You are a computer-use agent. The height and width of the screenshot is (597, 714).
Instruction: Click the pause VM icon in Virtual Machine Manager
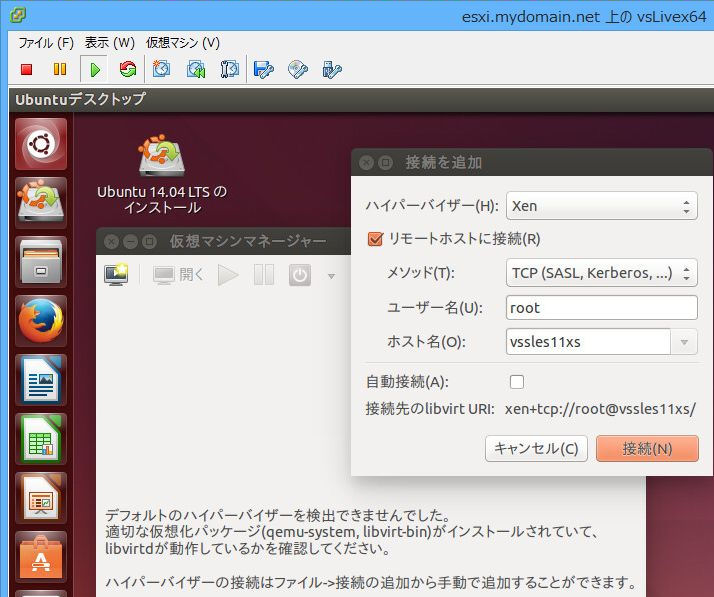264,275
